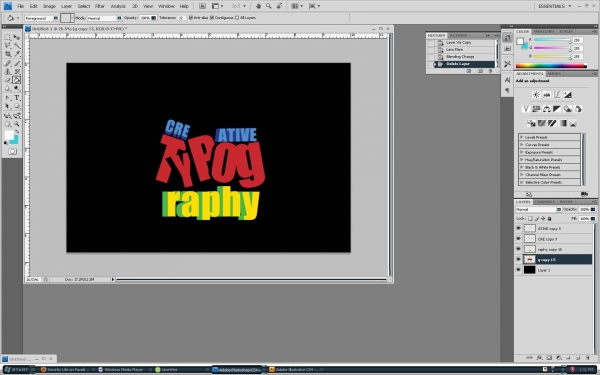Add layer style fx icon
The height and width of the screenshot is (375, 600).
(539, 358)
